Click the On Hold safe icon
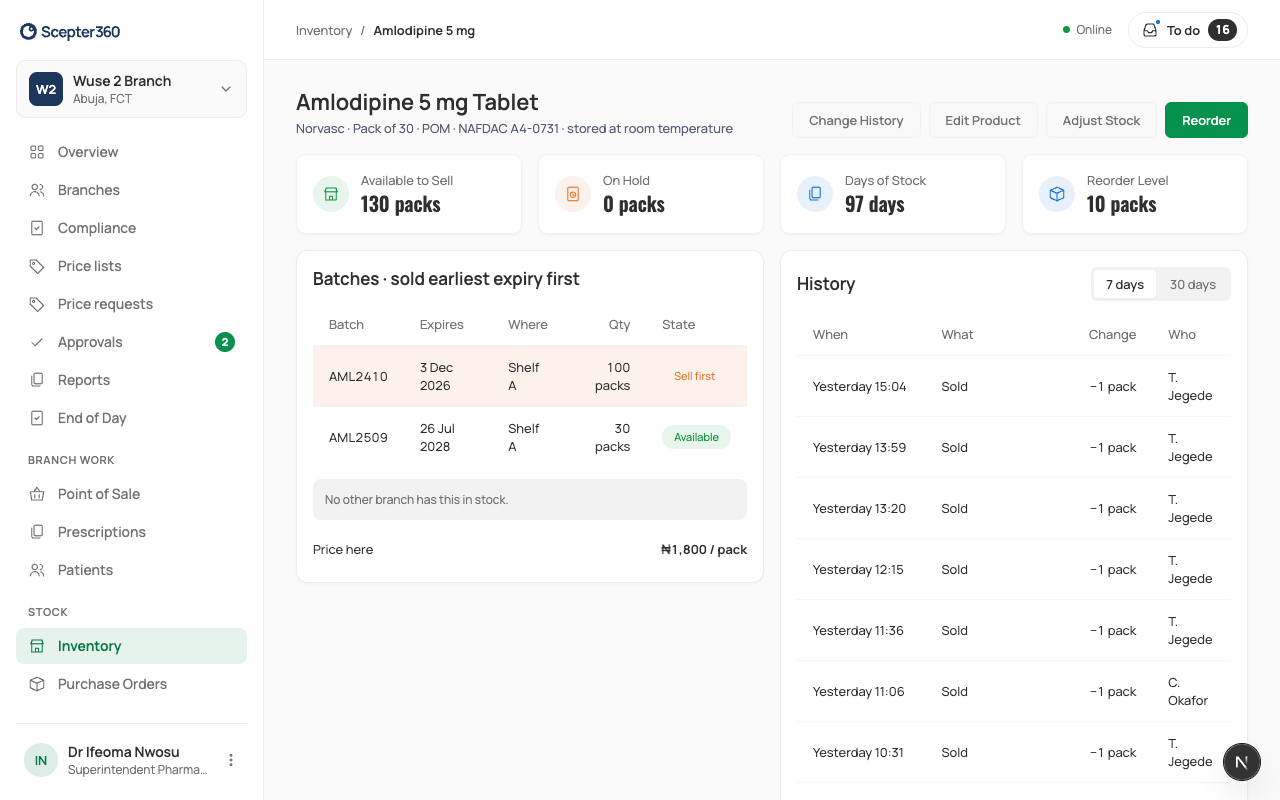This screenshot has height=800, width=1280. pyautogui.click(x=573, y=194)
